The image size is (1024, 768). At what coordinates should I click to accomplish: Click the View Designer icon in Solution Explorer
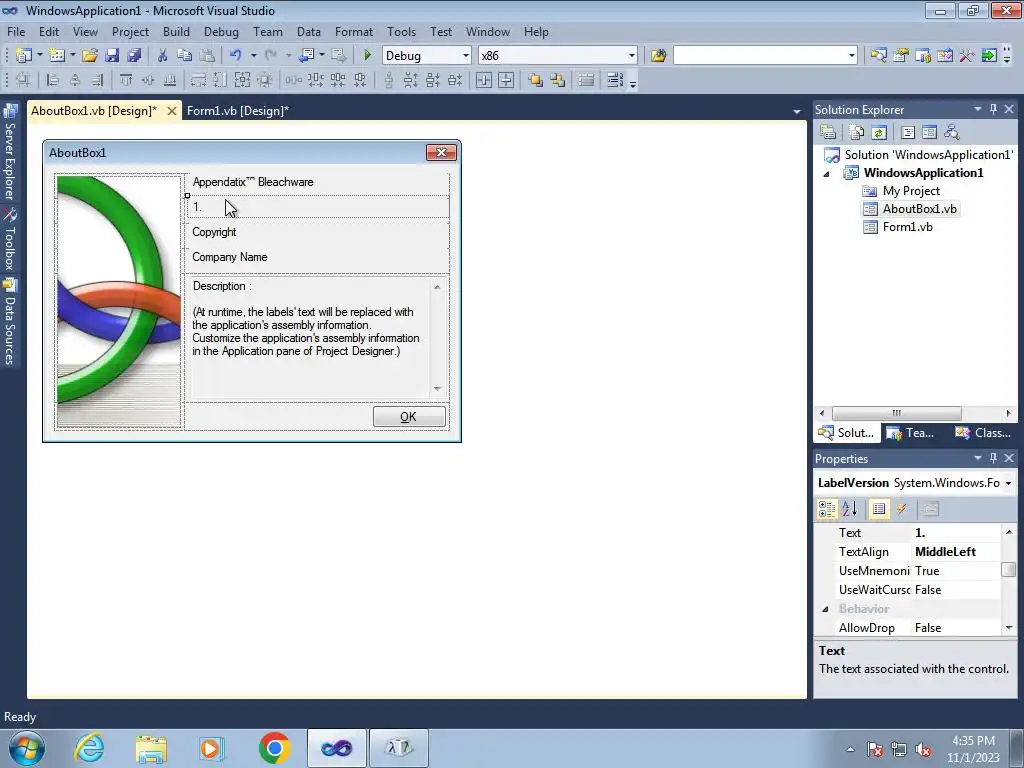tap(929, 133)
